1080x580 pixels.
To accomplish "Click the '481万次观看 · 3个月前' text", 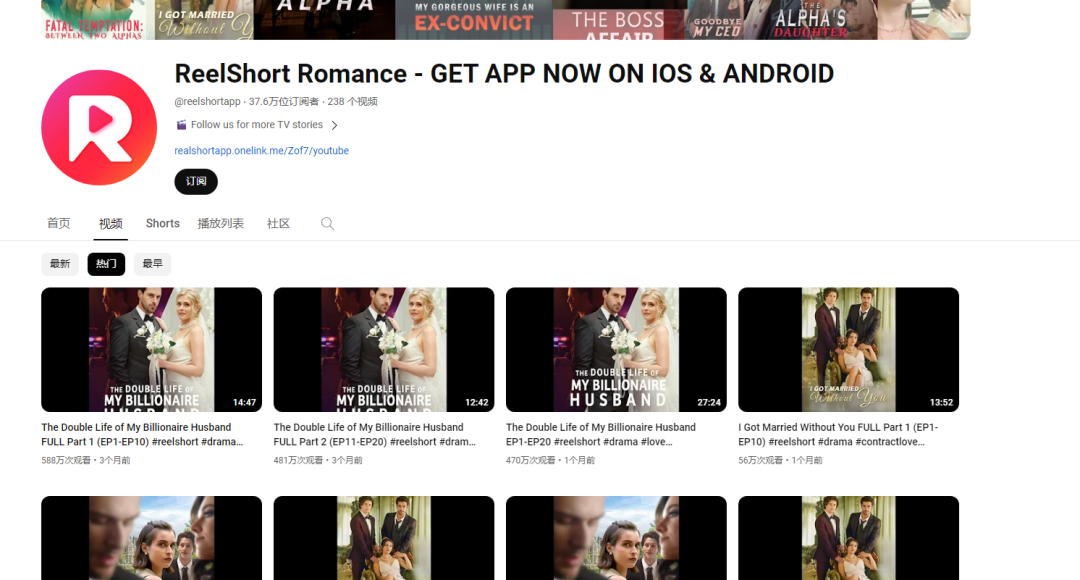I will pos(318,460).
